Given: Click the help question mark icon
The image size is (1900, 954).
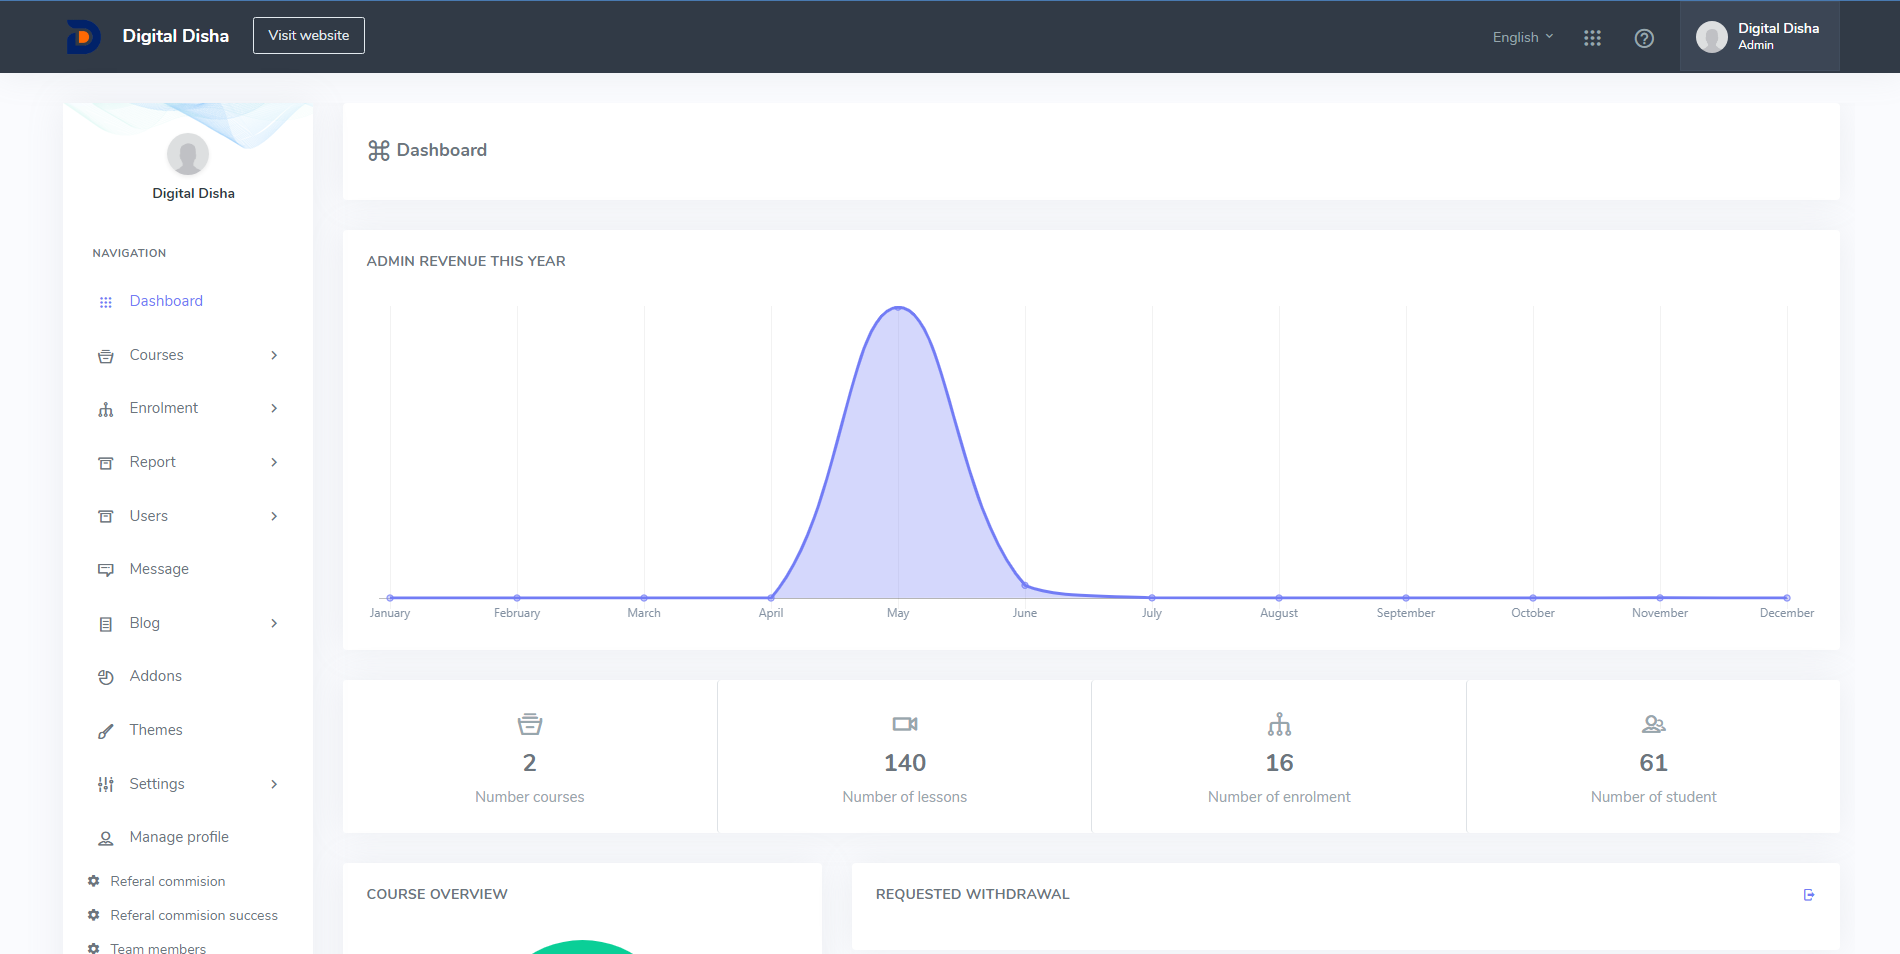Looking at the screenshot, I should [1644, 38].
